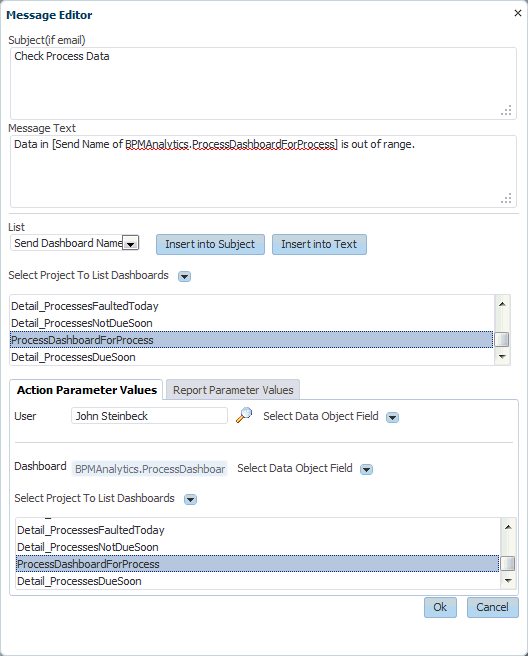Expand Select Data Object Field beside User
This screenshot has width=528, height=656.
pyautogui.click(x=392, y=417)
